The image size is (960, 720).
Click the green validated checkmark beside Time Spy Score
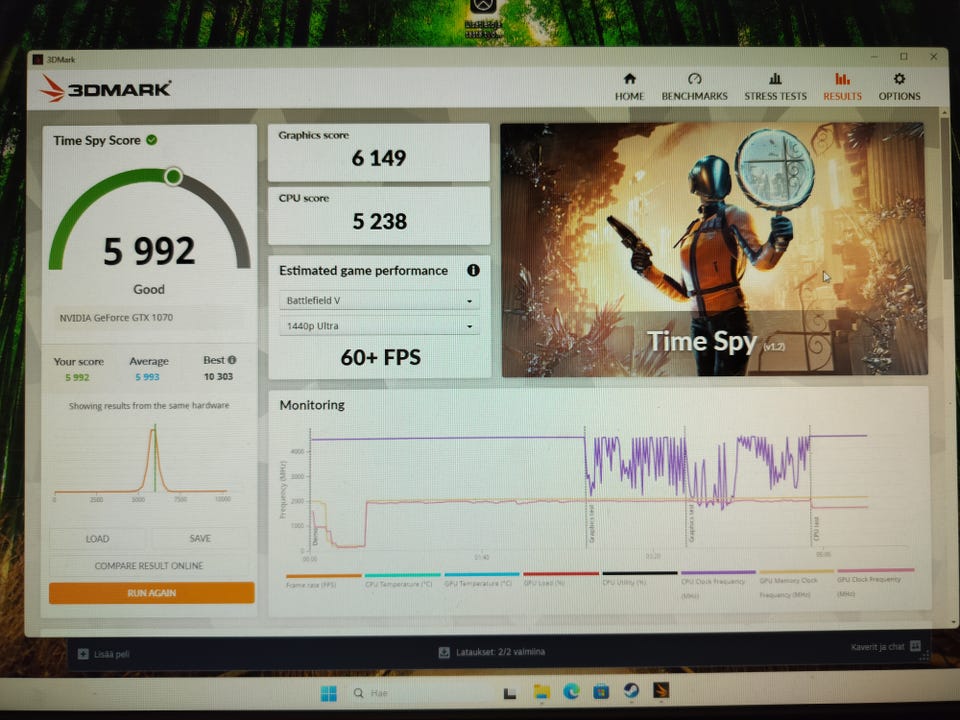[x=152, y=140]
